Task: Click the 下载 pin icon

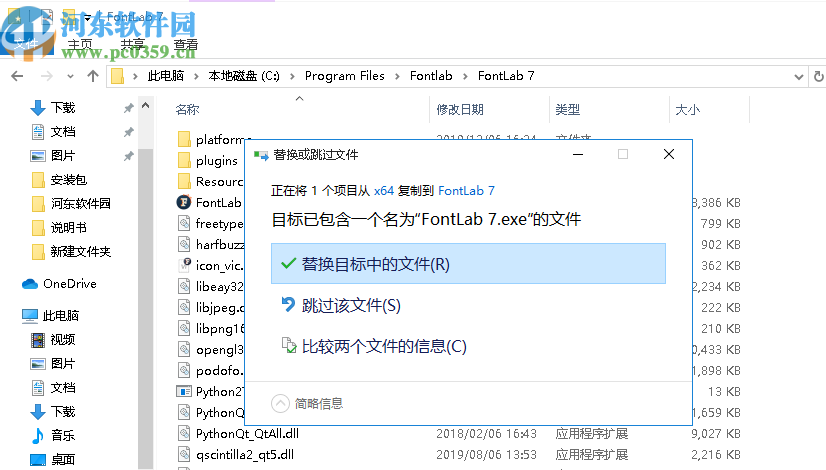Action: [129, 108]
